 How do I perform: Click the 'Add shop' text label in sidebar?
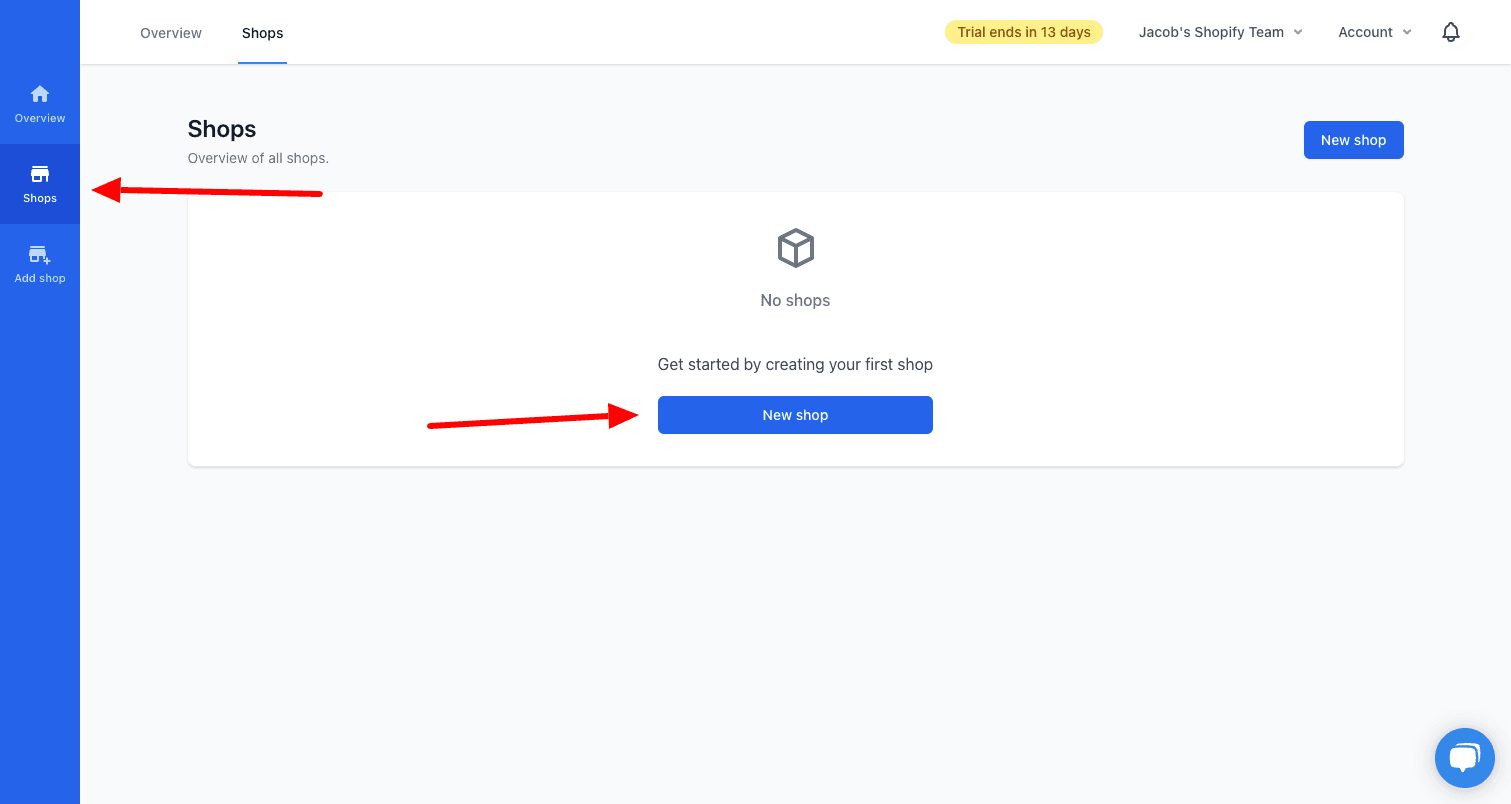point(40,278)
